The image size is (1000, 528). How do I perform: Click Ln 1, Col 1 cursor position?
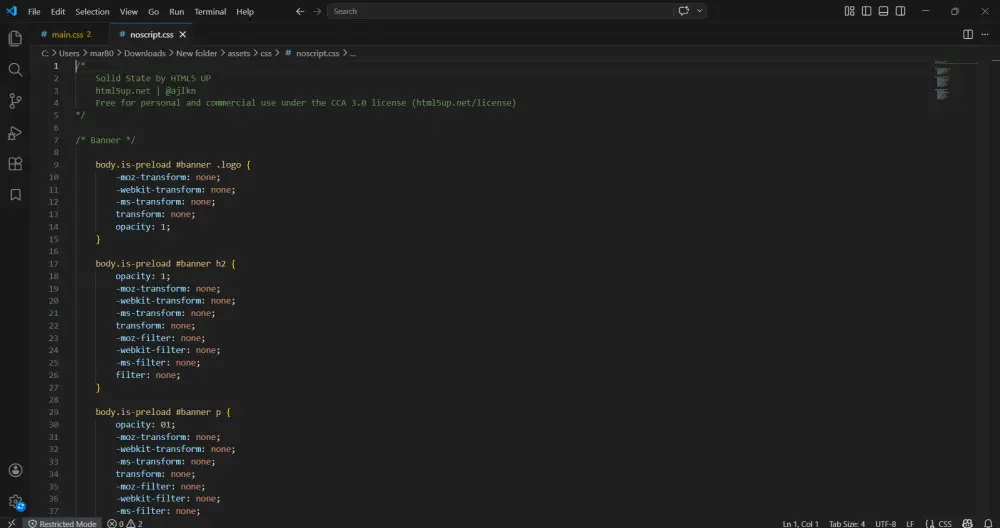coord(800,524)
